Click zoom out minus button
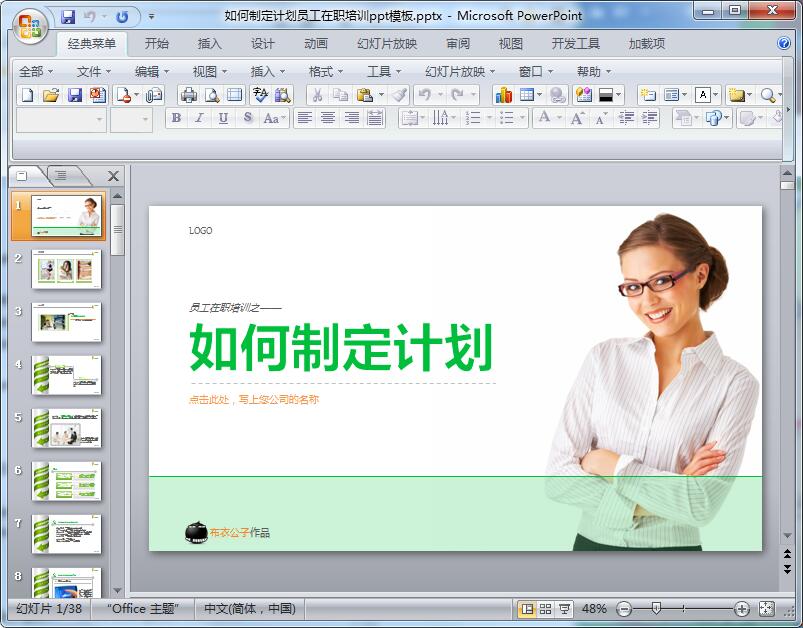The width and height of the screenshot is (803, 628). pyautogui.click(x=624, y=609)
